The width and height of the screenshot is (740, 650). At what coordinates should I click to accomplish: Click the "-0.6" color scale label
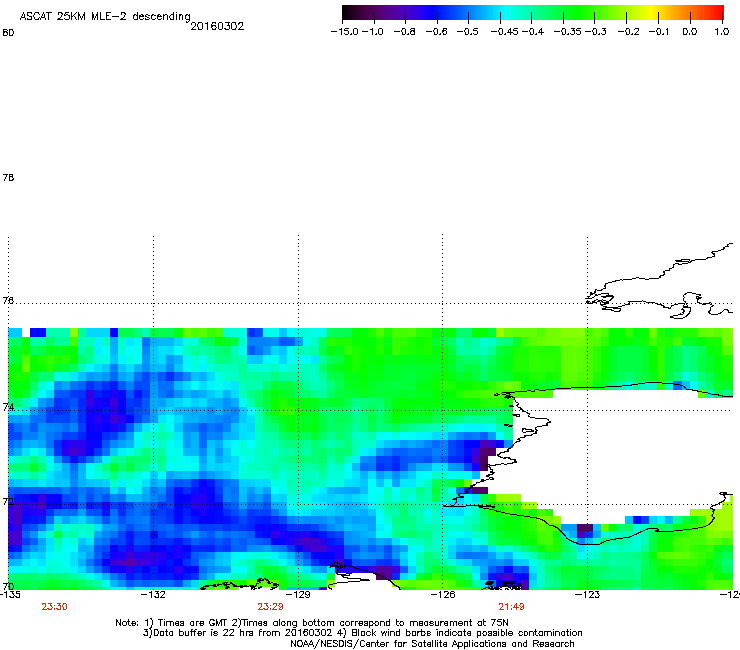coord(437,32)
